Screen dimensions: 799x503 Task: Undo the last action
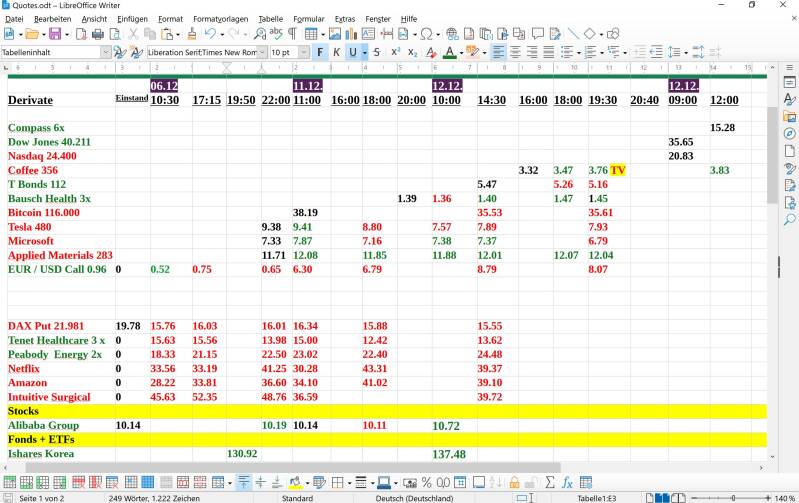click(210, 34)
